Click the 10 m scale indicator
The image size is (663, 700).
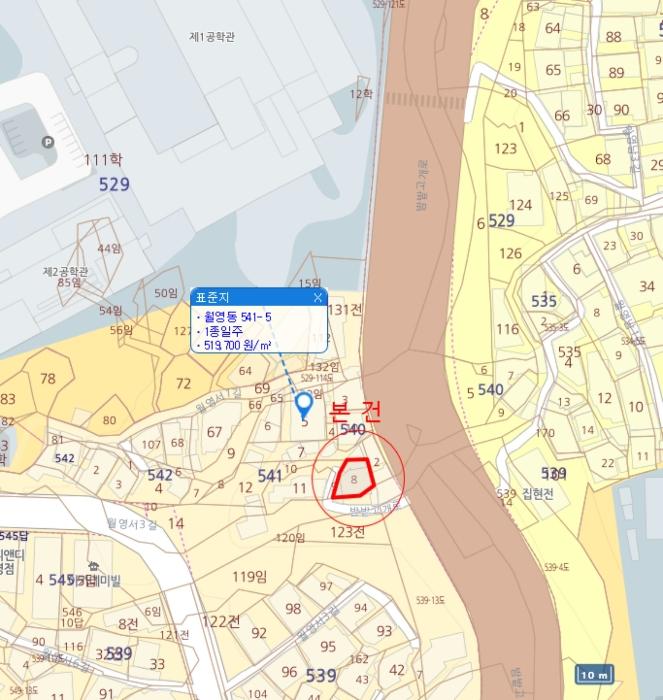click(594, 675)
